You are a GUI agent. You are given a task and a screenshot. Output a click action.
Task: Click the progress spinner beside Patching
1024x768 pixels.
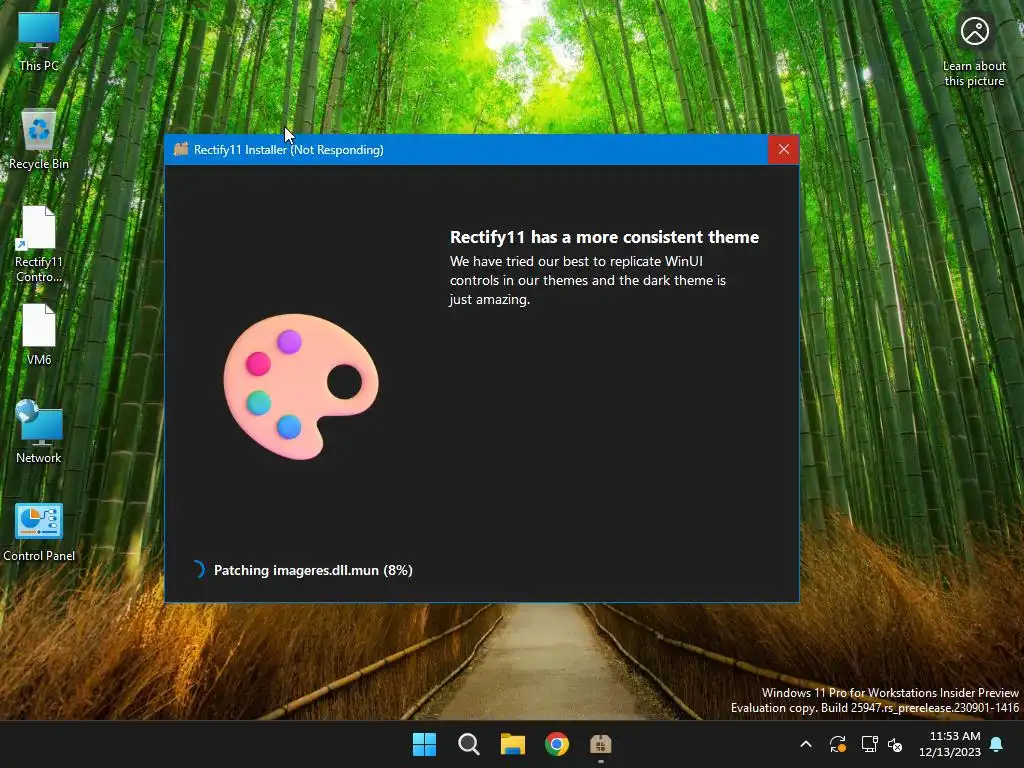pos(198,569)
